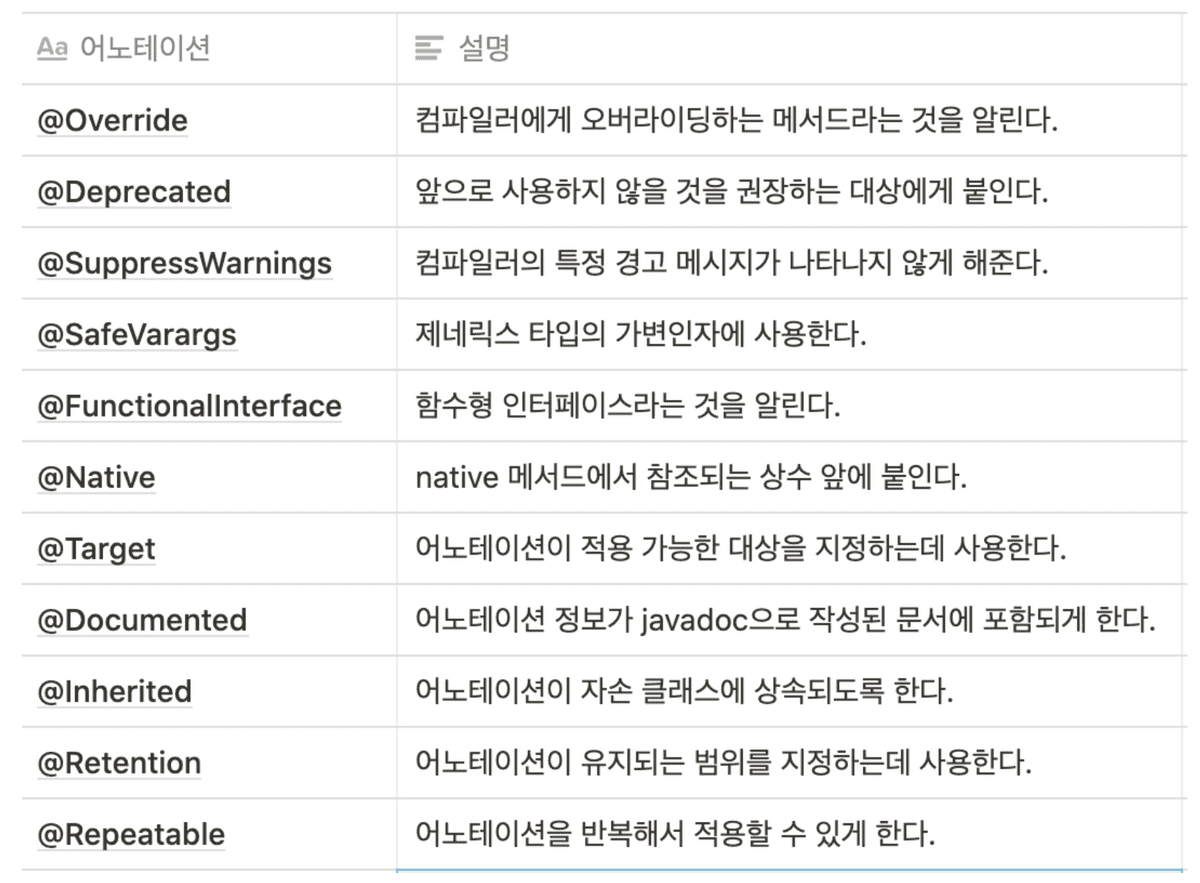Select the @SuppressWarnings title cell

pyautogui.click(x=209, y=263)
